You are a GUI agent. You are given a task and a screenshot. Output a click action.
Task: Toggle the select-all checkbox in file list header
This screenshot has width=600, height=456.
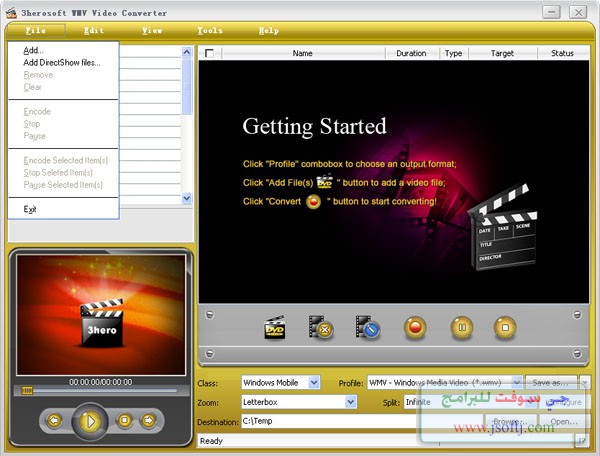click(209, 53)
